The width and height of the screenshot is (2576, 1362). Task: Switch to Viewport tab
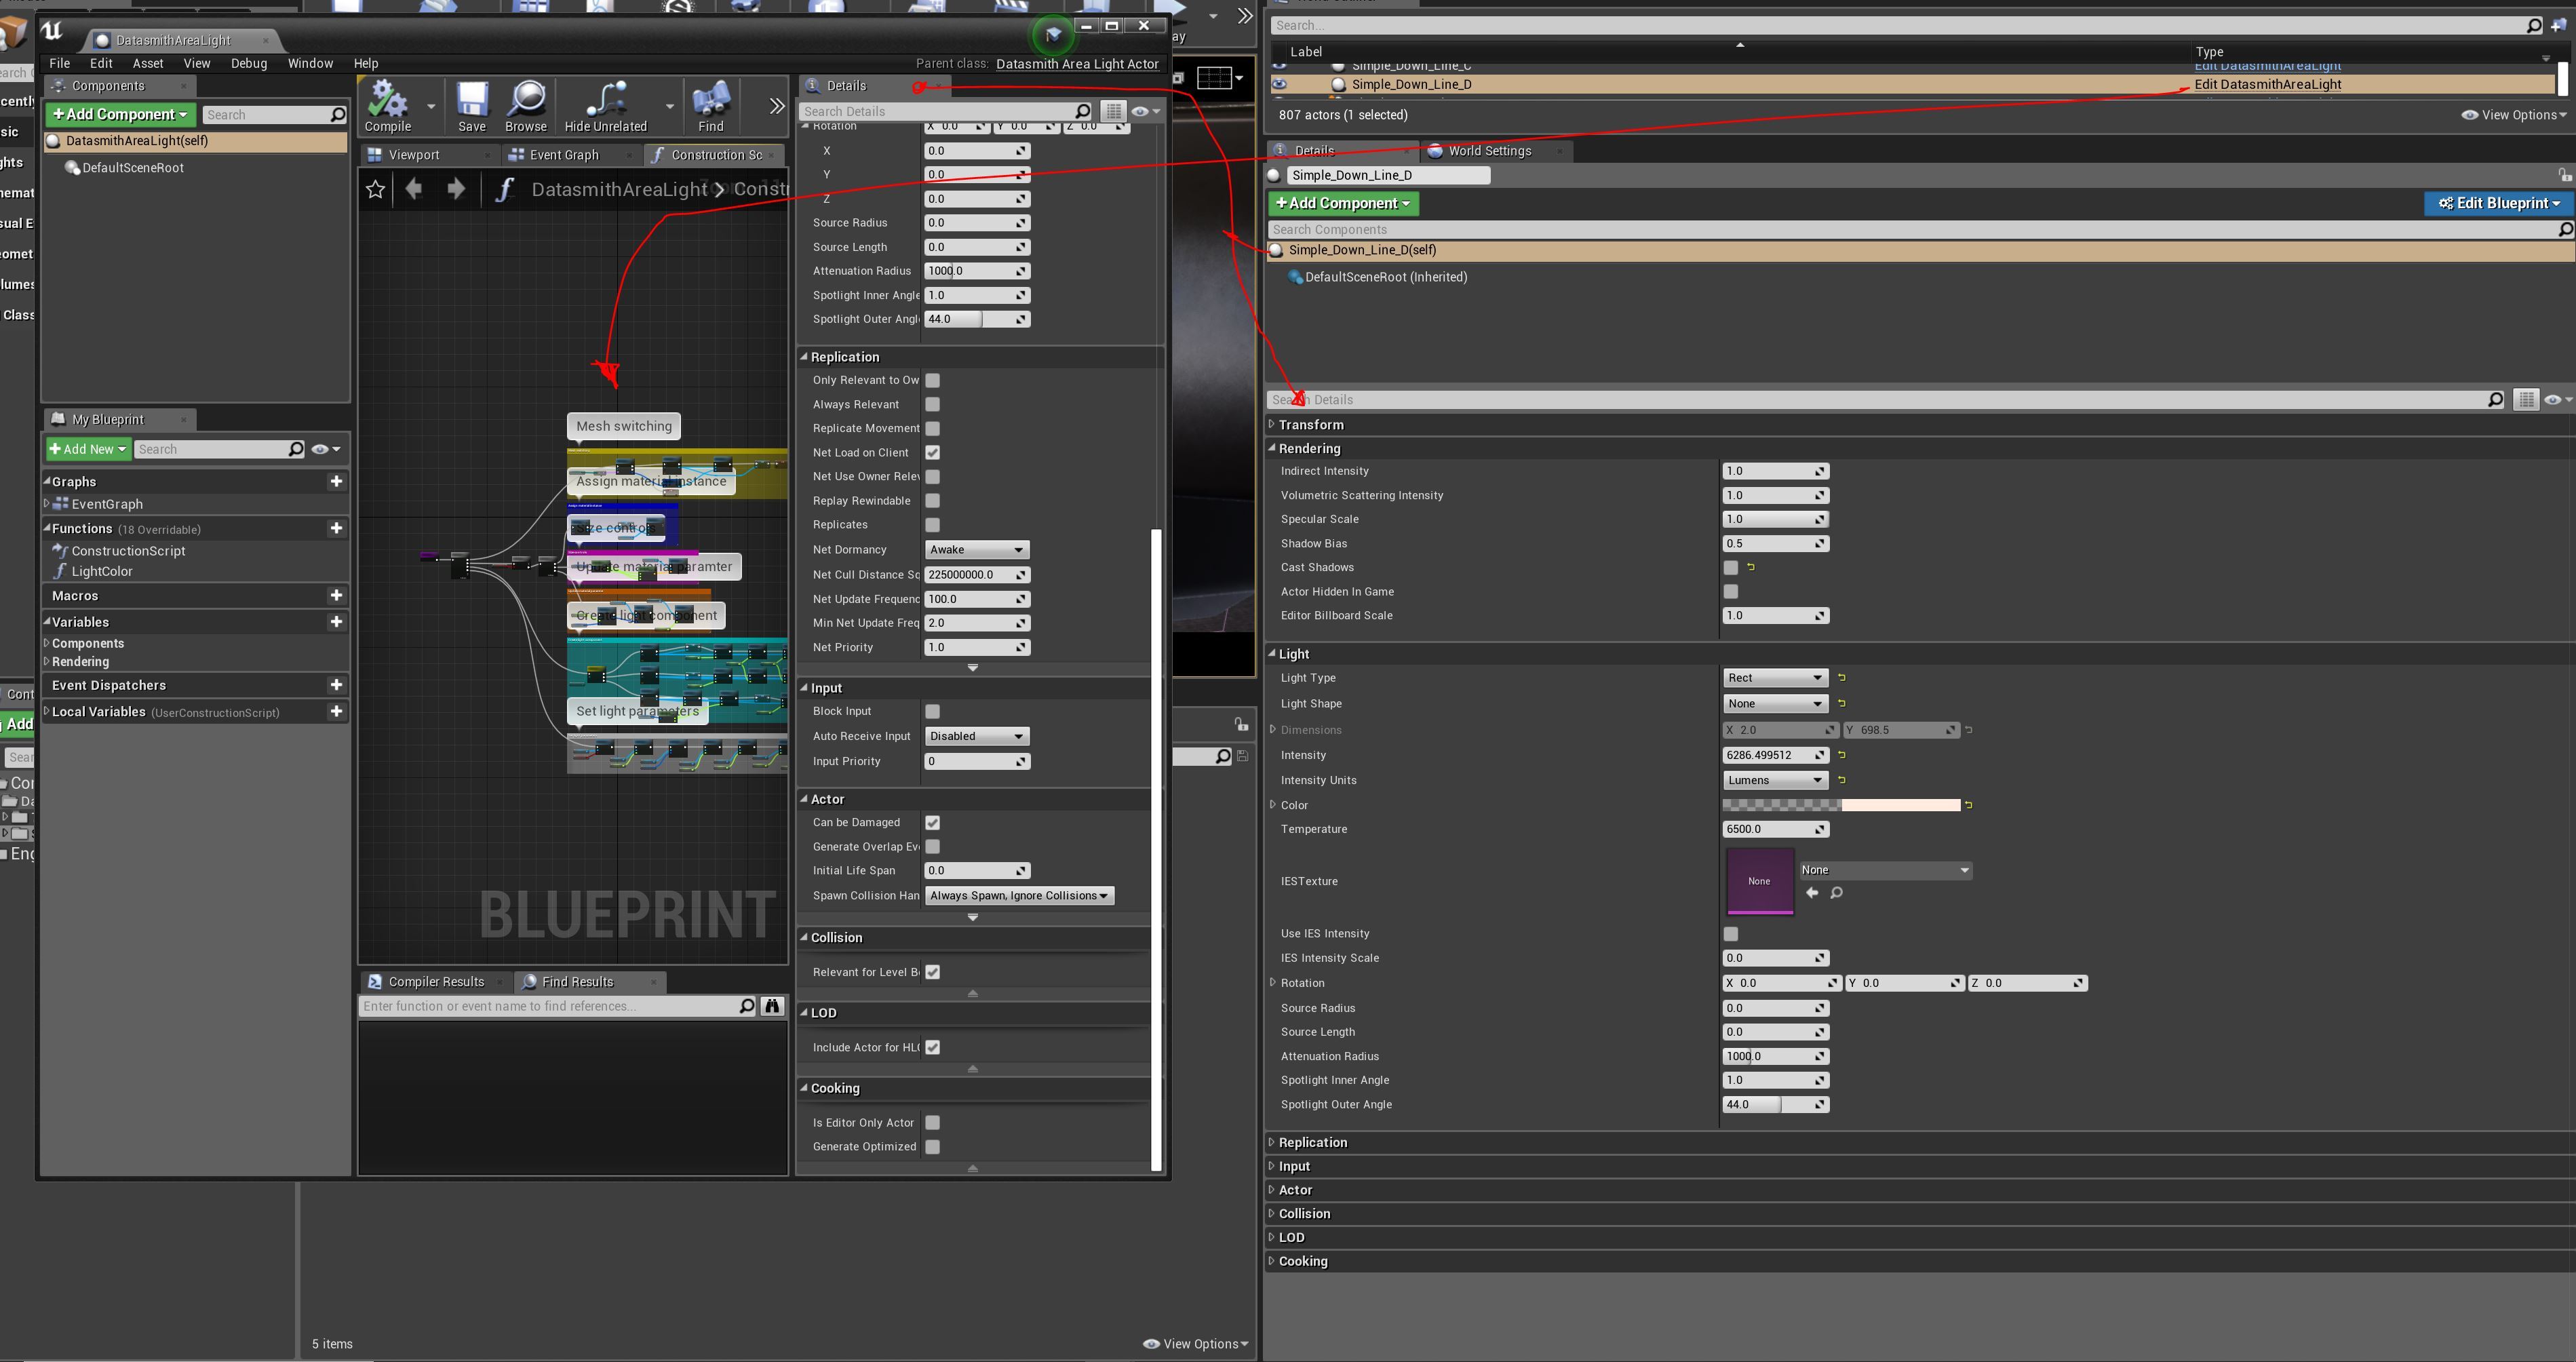(414, 155)
